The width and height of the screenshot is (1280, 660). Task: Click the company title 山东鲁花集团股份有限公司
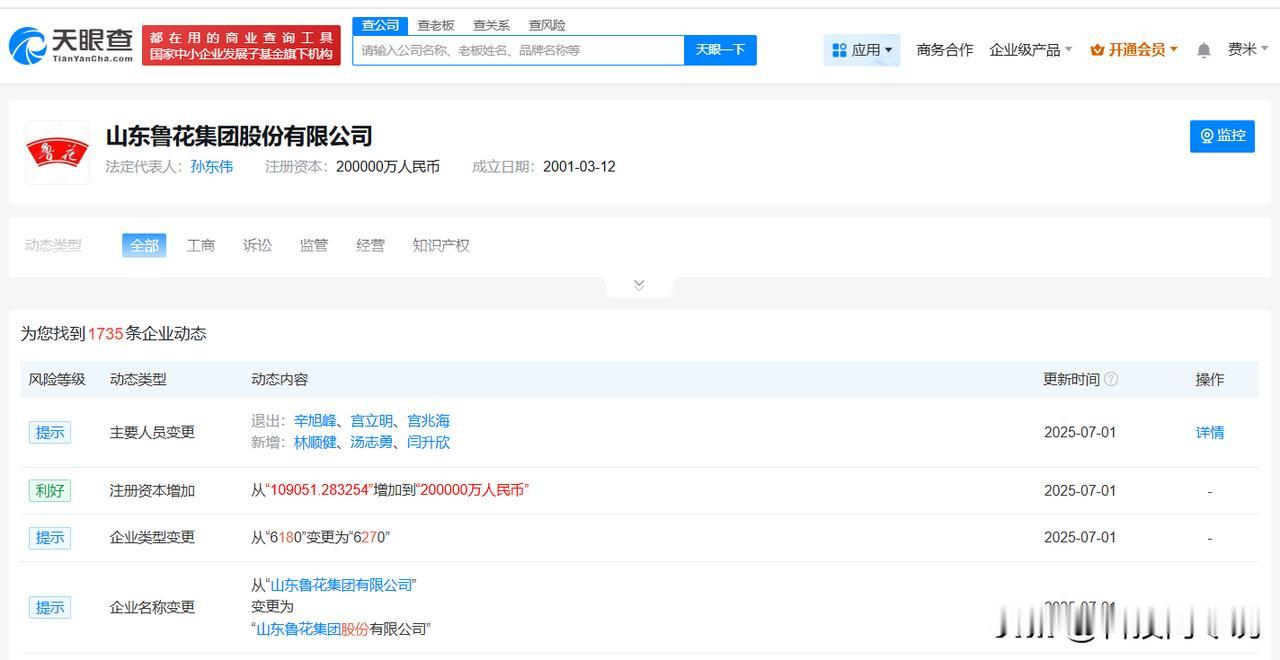coord(239,136)
